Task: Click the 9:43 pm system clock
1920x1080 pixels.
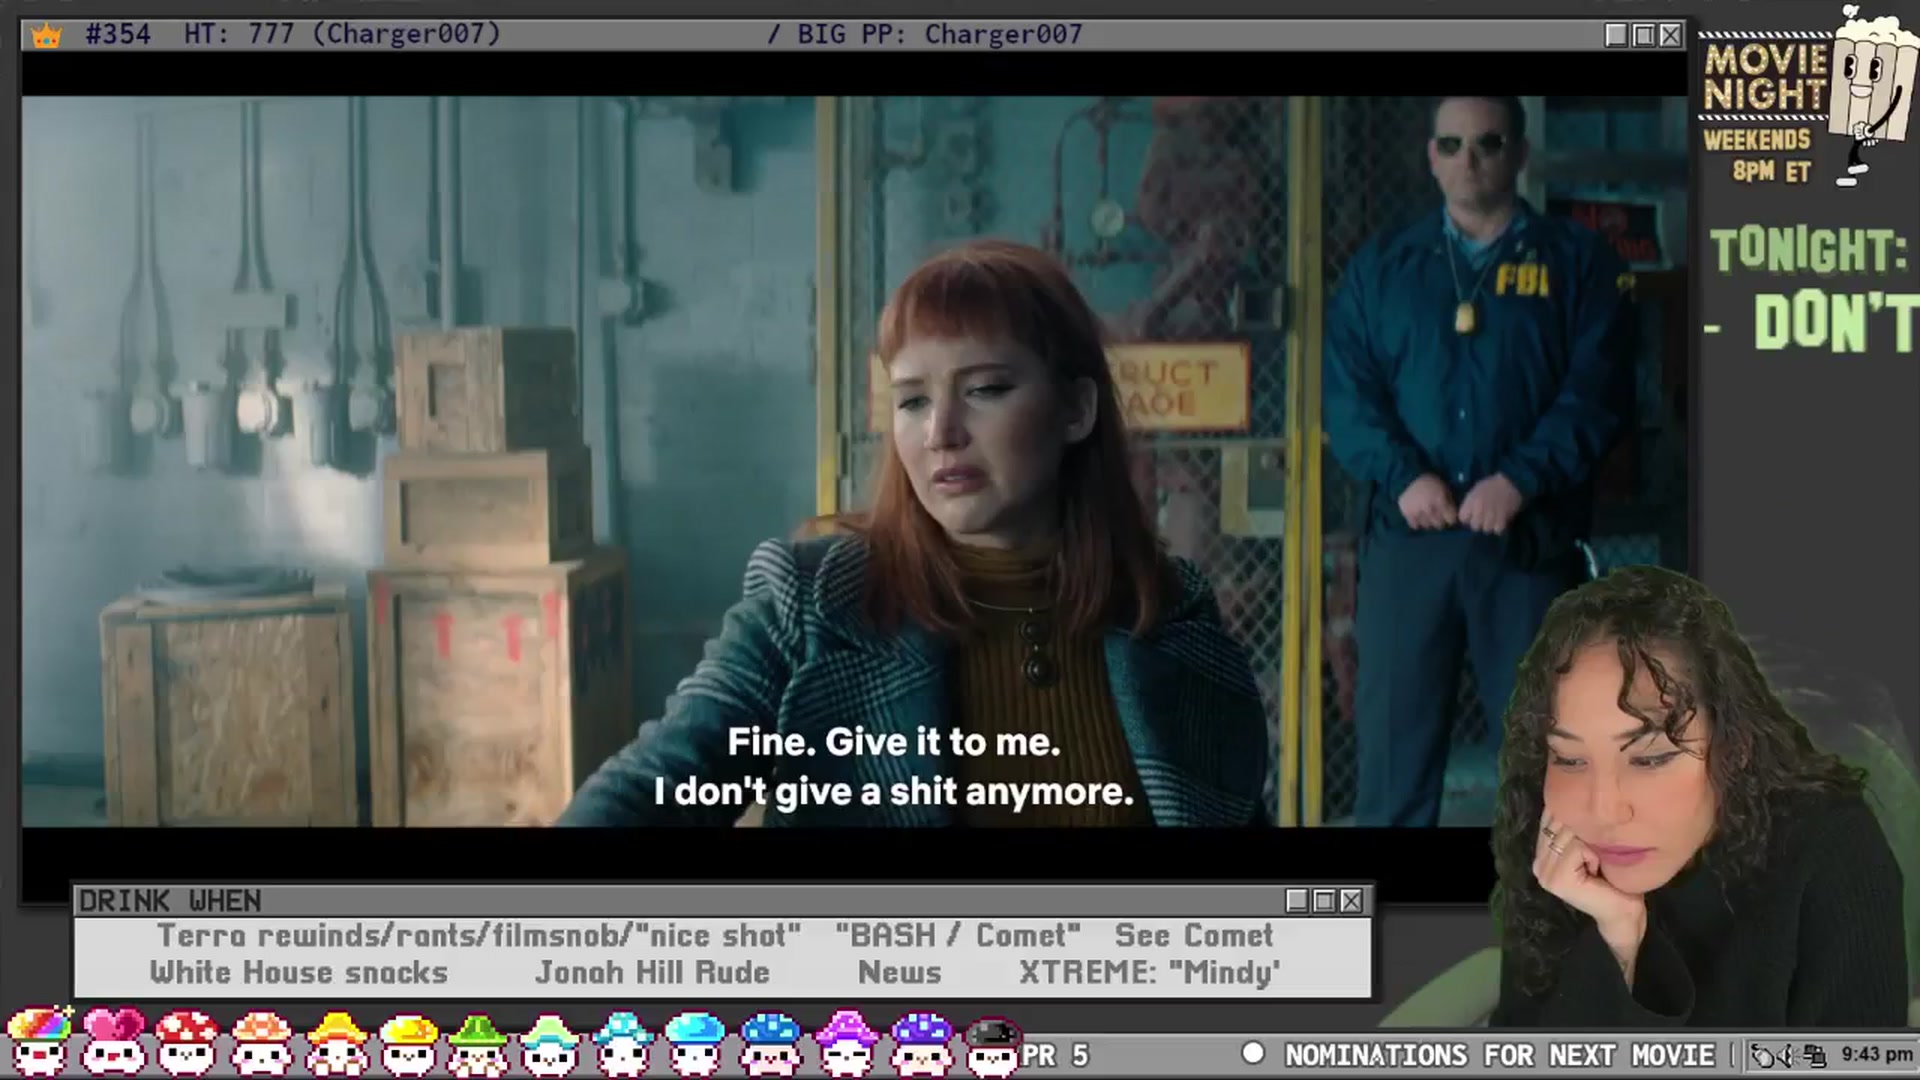Action: coord(1877,1055)
